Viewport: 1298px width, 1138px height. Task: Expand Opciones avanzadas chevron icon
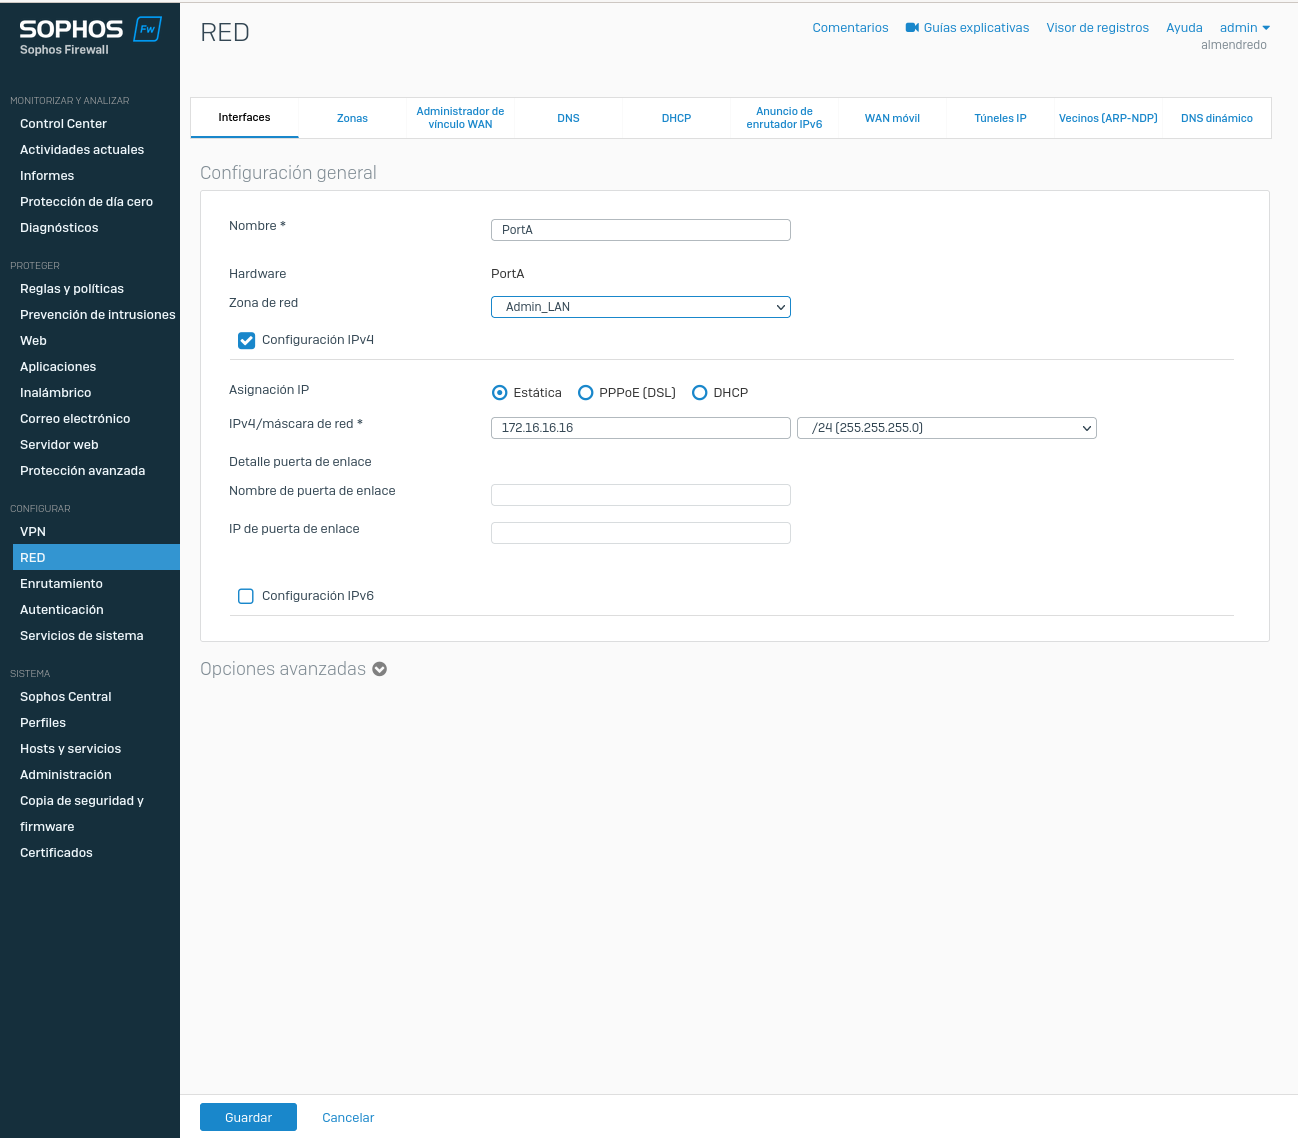click(x=380, y=669)
